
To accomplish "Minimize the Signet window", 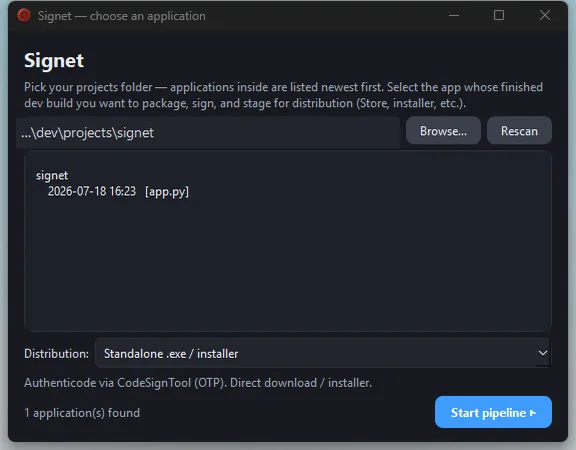I will pyautogui.click(x=454, y=15).
